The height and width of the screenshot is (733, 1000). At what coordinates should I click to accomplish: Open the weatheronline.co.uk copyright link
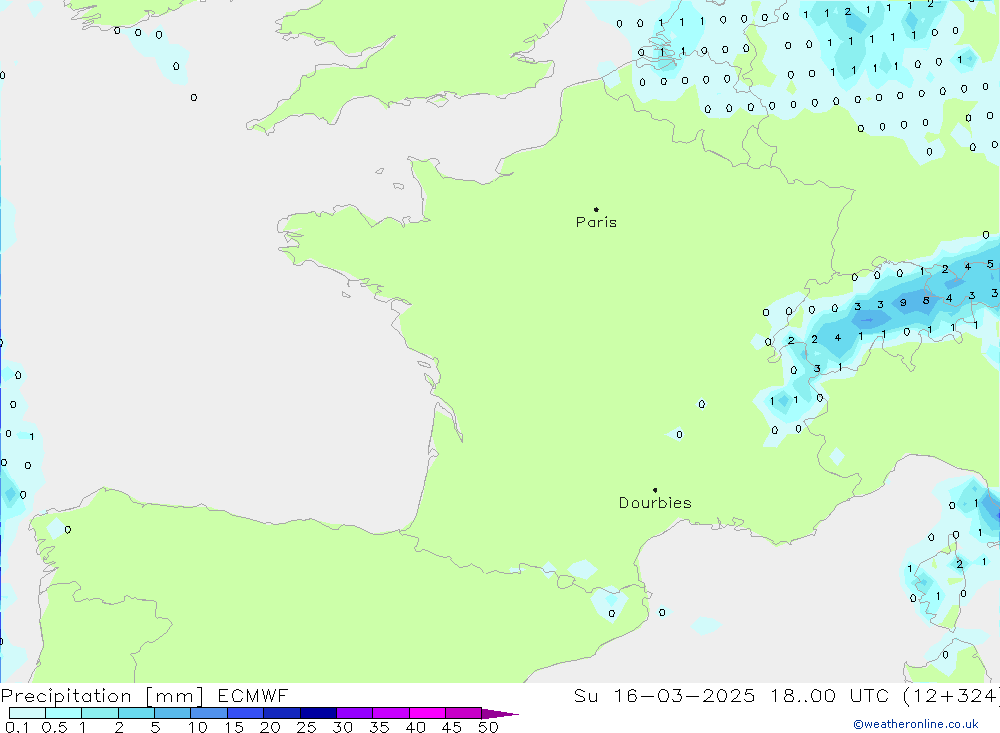(916, 724)
